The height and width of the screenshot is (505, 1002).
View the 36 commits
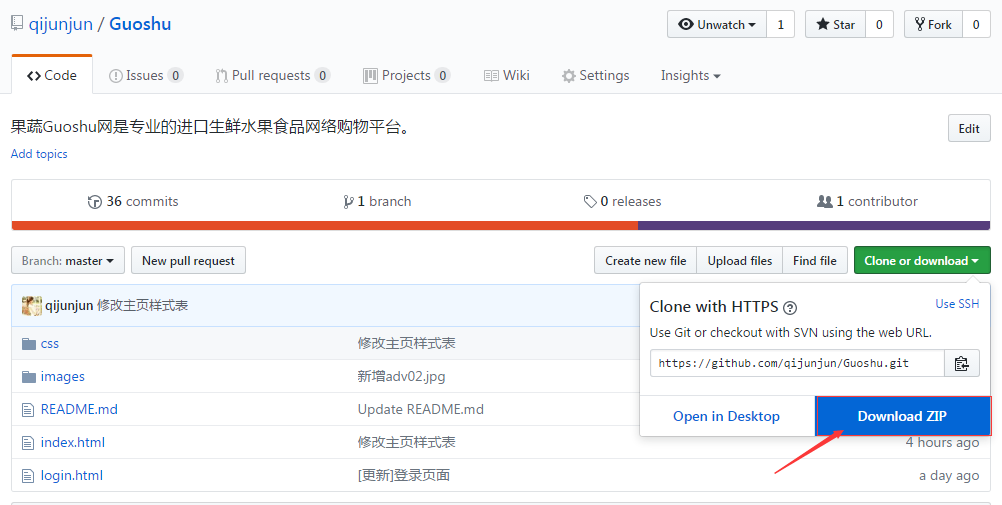pyautogui.click(x=133, y=201)
